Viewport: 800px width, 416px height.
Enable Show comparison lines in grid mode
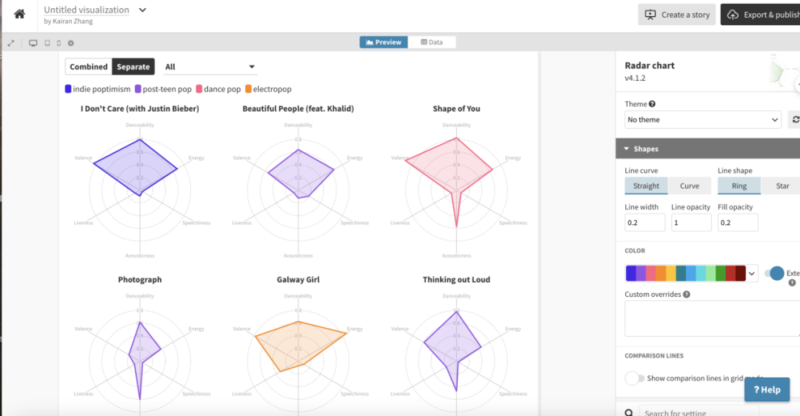click(x=635, y=378)
